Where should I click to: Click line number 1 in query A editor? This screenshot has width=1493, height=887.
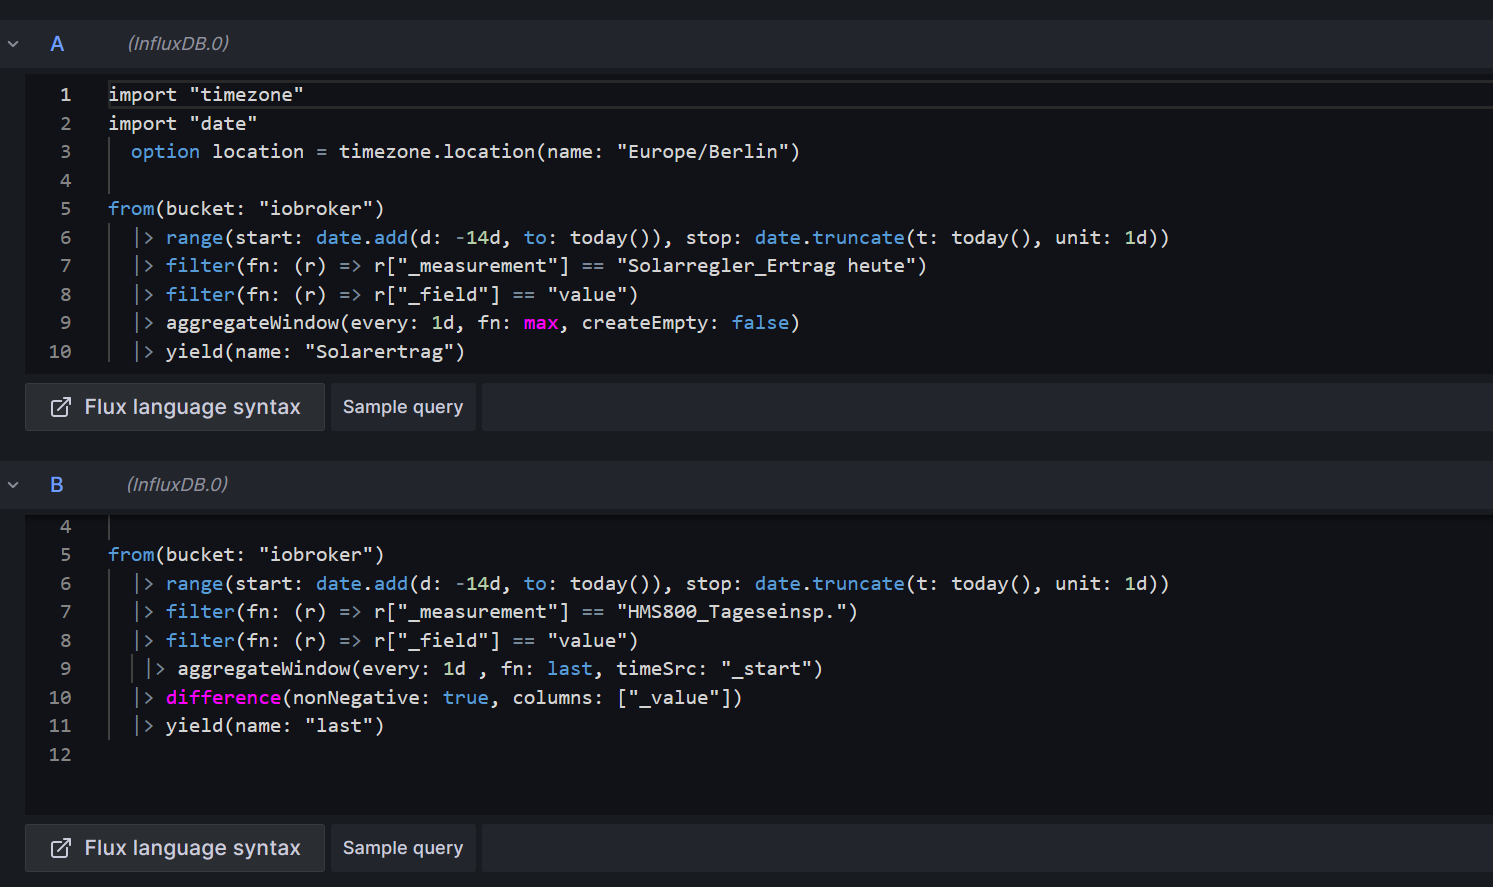click(65, 94)
